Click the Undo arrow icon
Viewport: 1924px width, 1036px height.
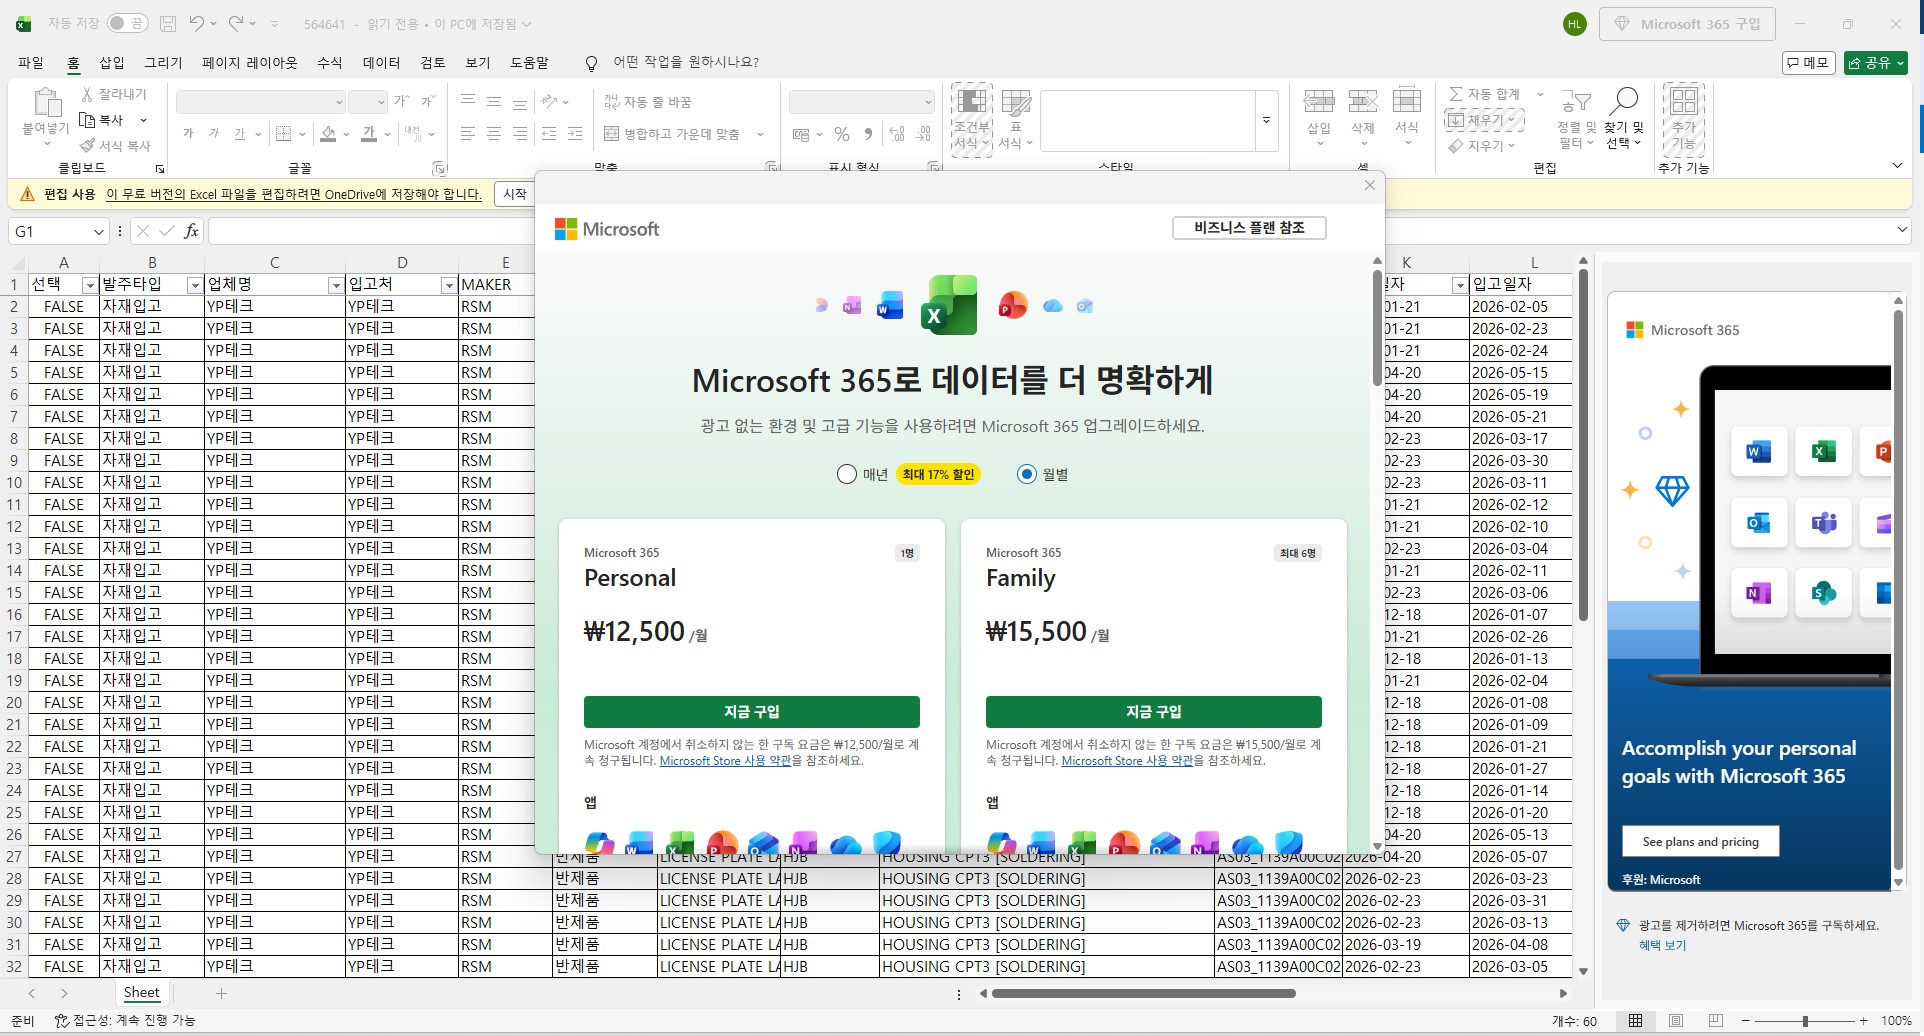[198, 23]
